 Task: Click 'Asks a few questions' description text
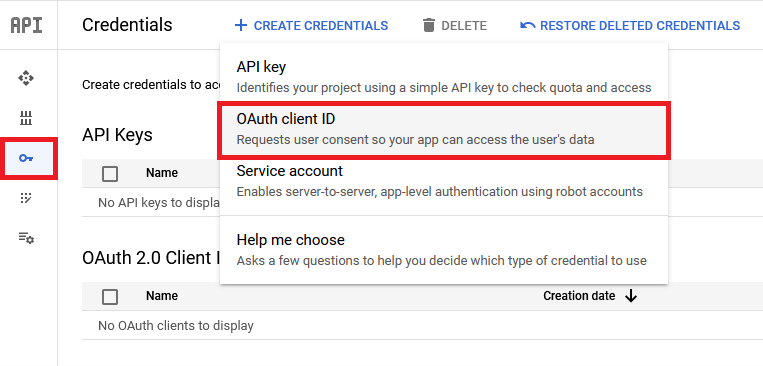[441, 261]
